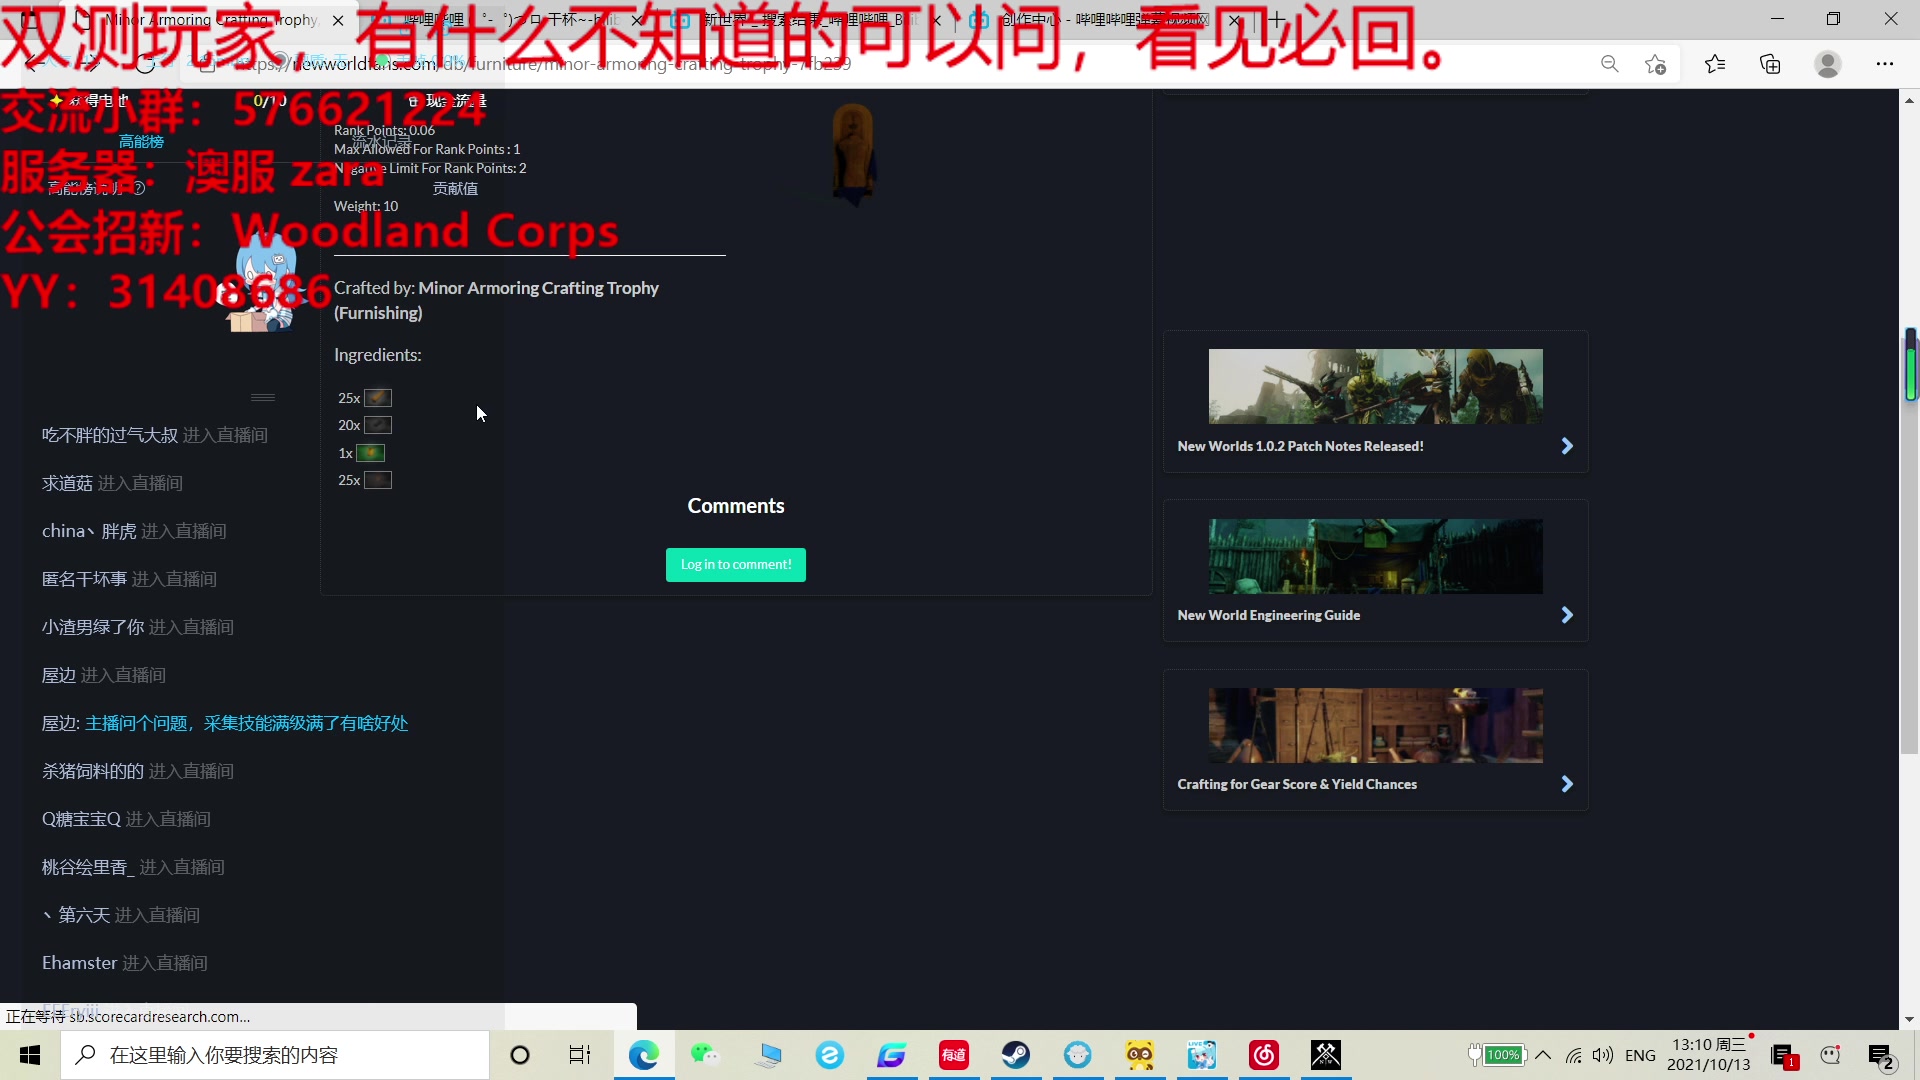Click the Ehamster 进入直播间 chat entry
1920x1080 pixels.
coord(125,963)
